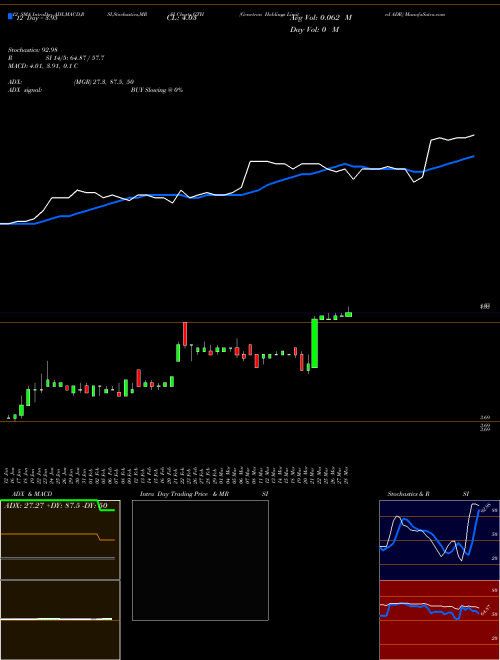
Task: Click the 'Day Vol: 0 M' value
Action: tap(314, 30)
